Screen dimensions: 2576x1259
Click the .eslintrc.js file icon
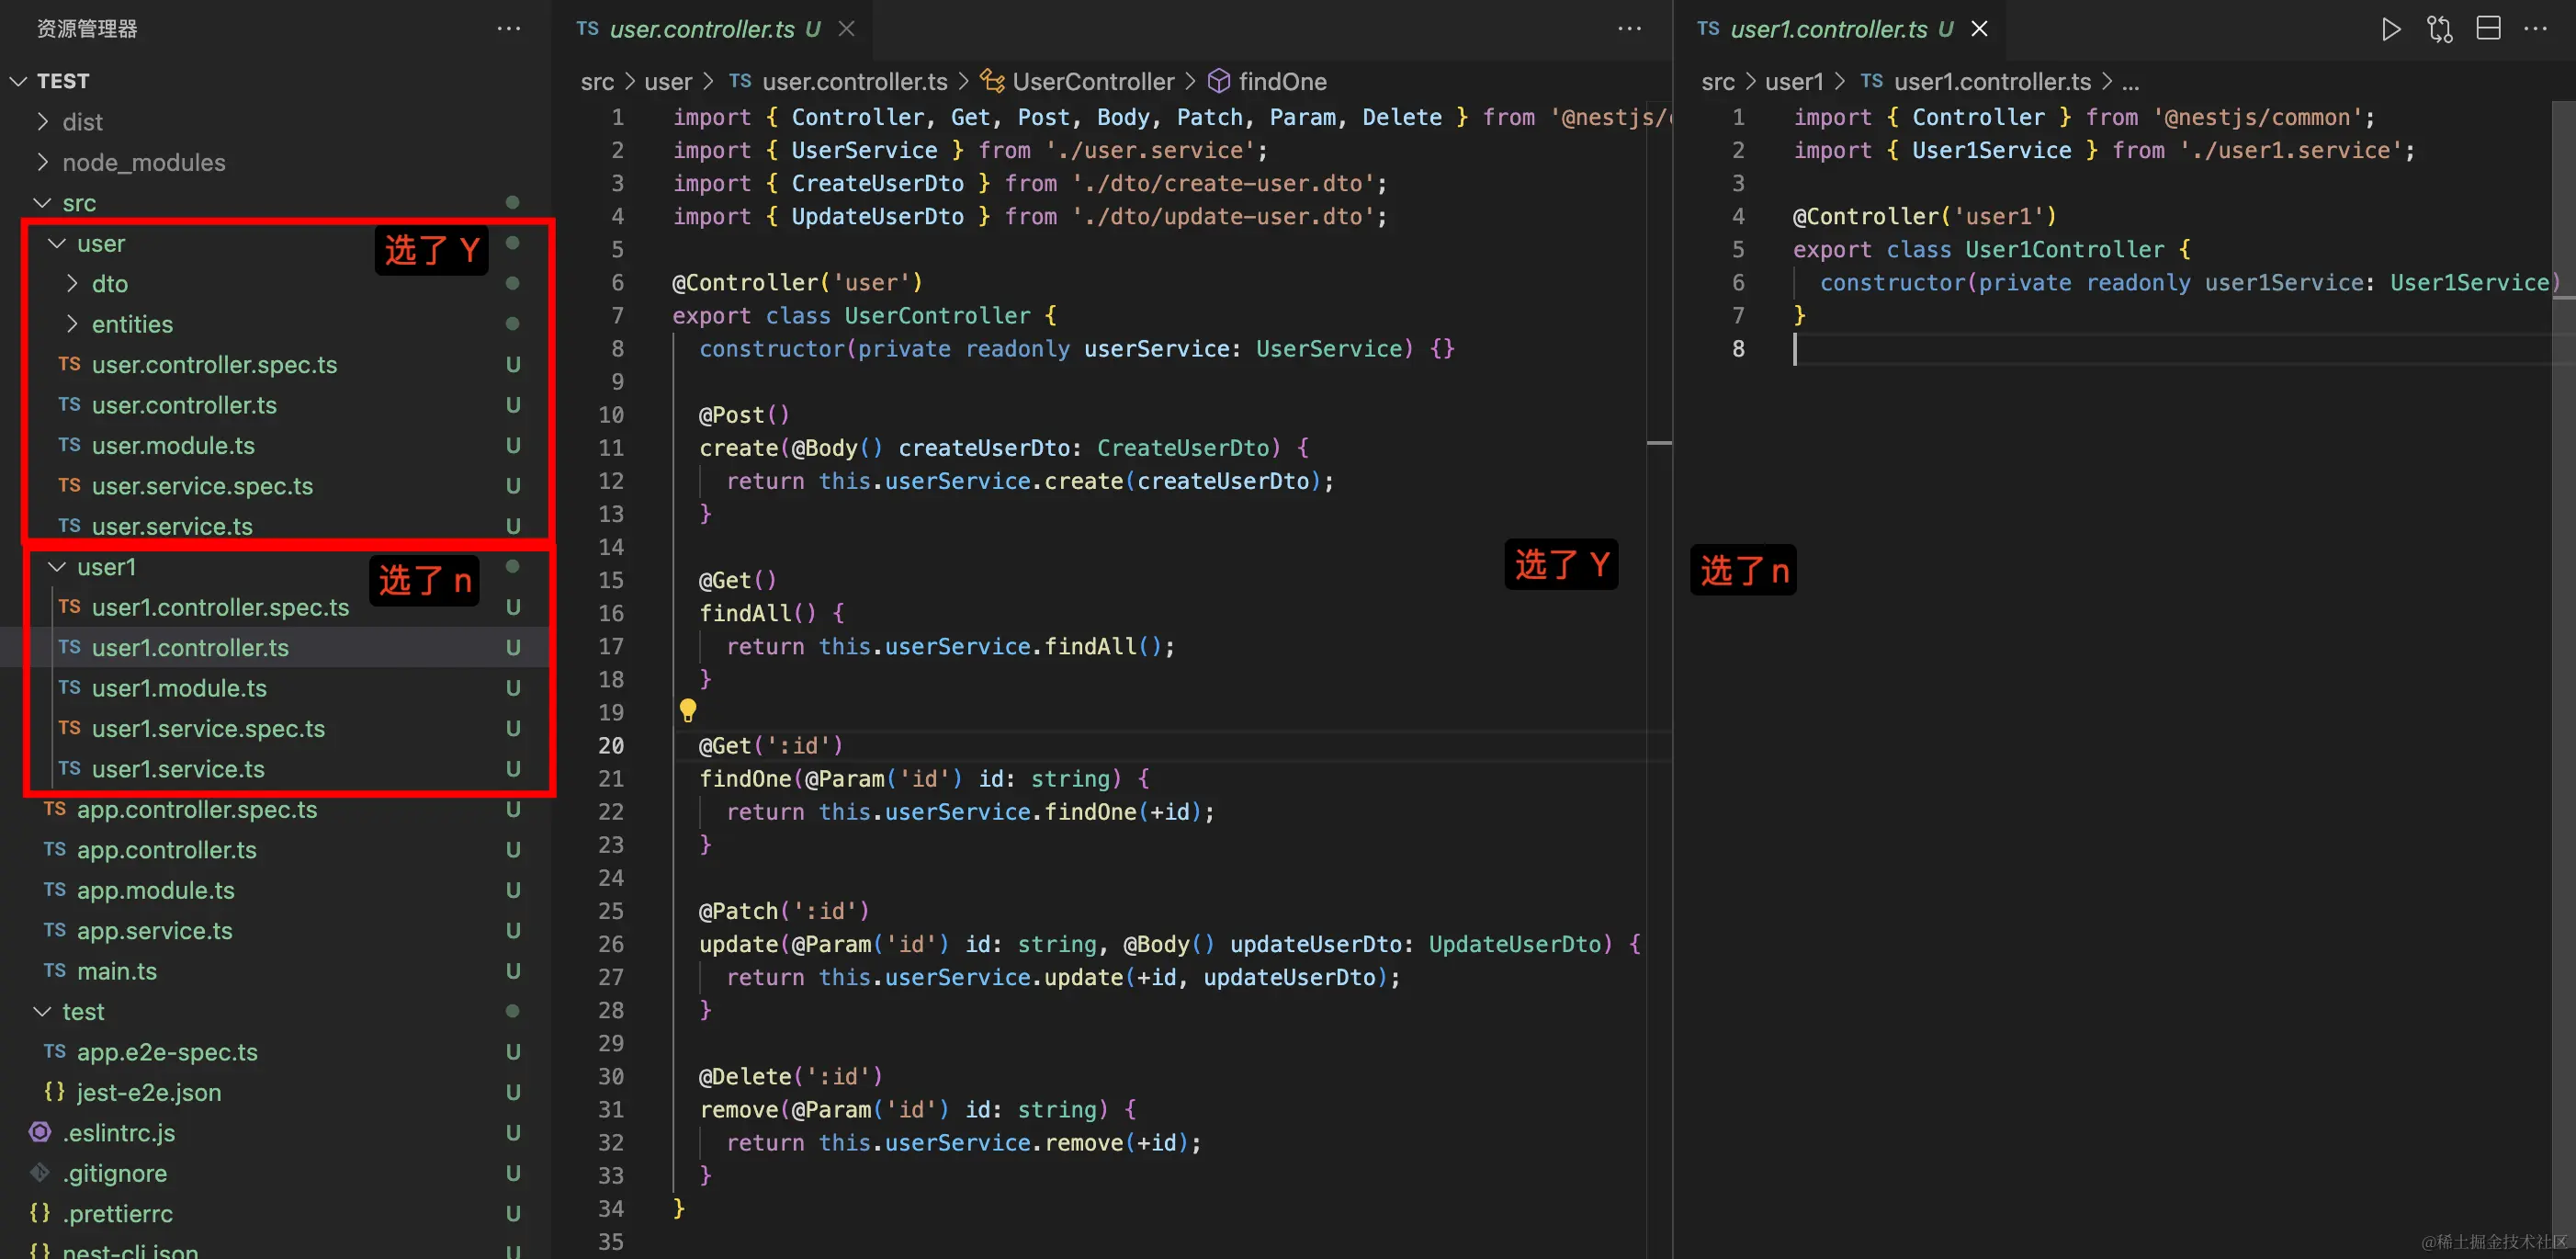tap(40, 1132)
